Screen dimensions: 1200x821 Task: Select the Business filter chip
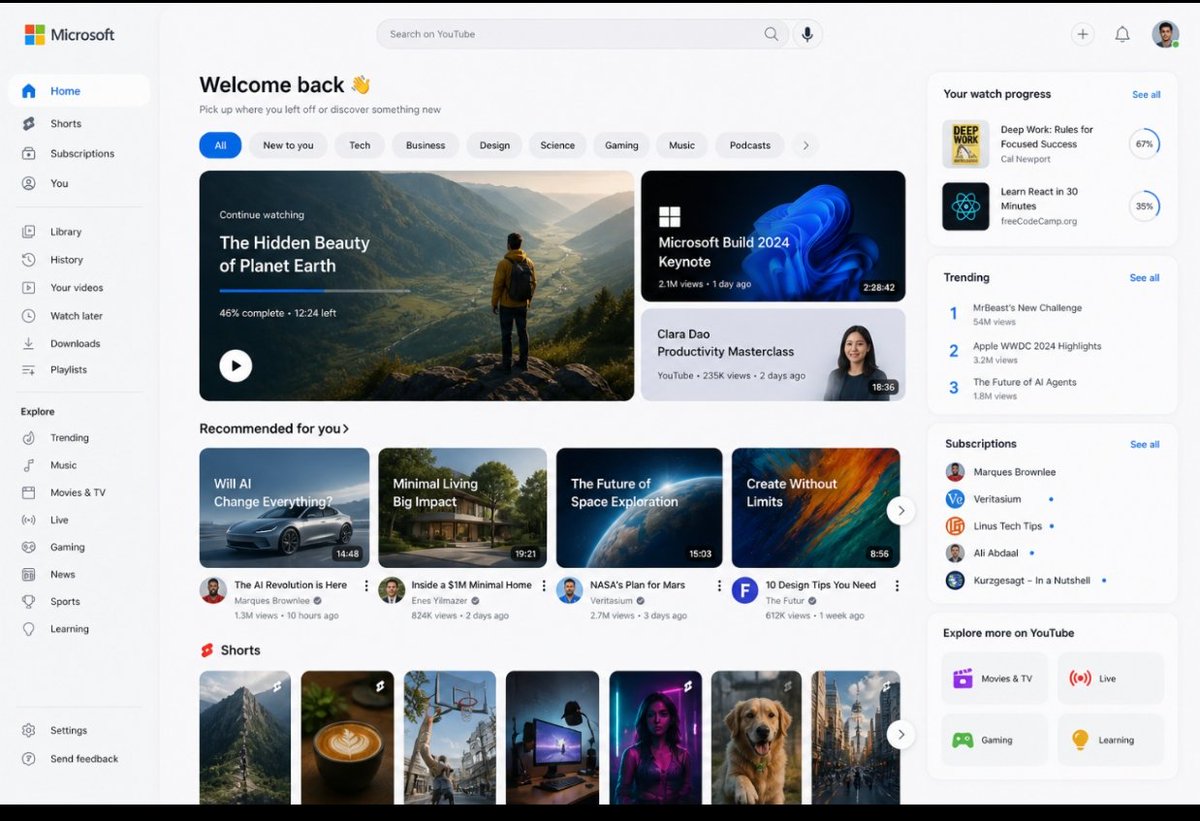point(425,146)
